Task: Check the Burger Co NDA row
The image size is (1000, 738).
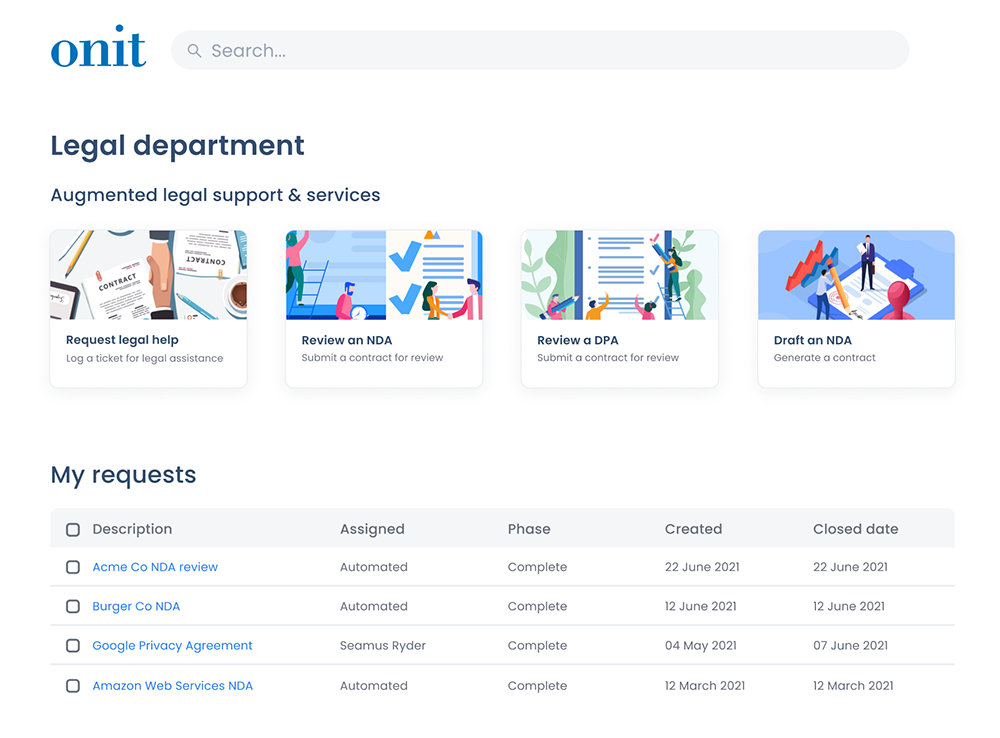Action: pyautogui.click(x=73, y=607)
